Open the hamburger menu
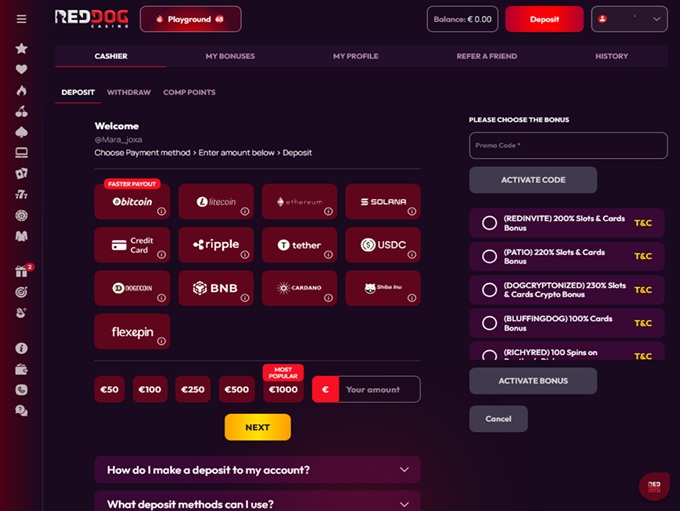 [x=21, y=19]
